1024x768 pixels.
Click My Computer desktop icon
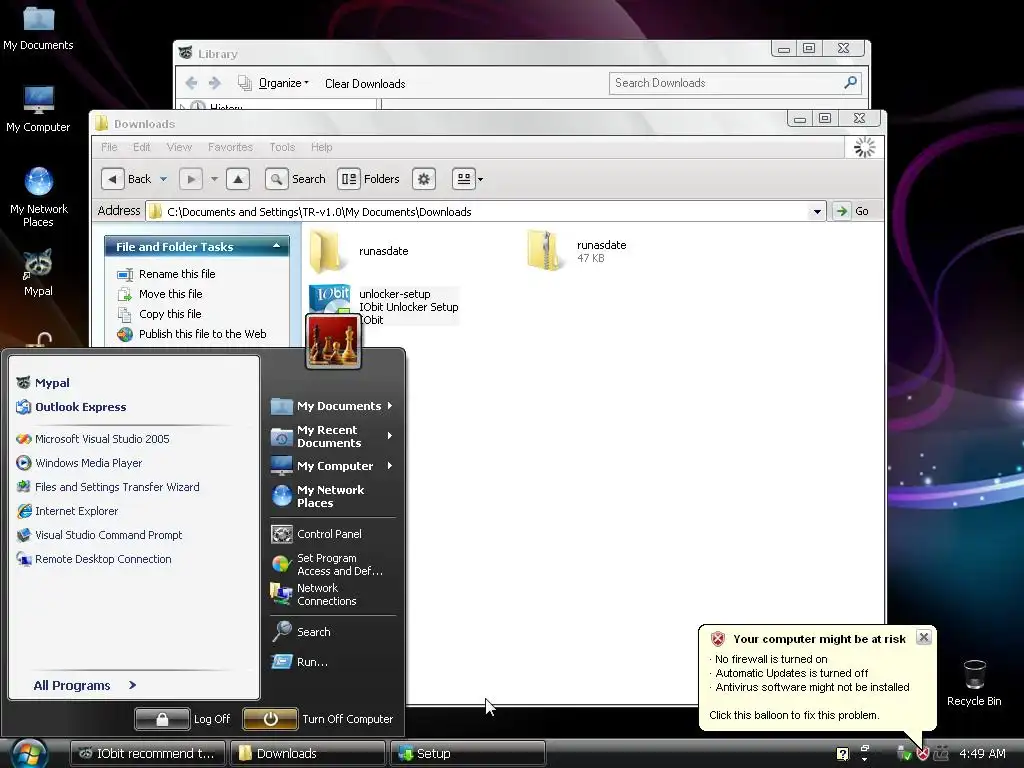click(x=38, y=108)
